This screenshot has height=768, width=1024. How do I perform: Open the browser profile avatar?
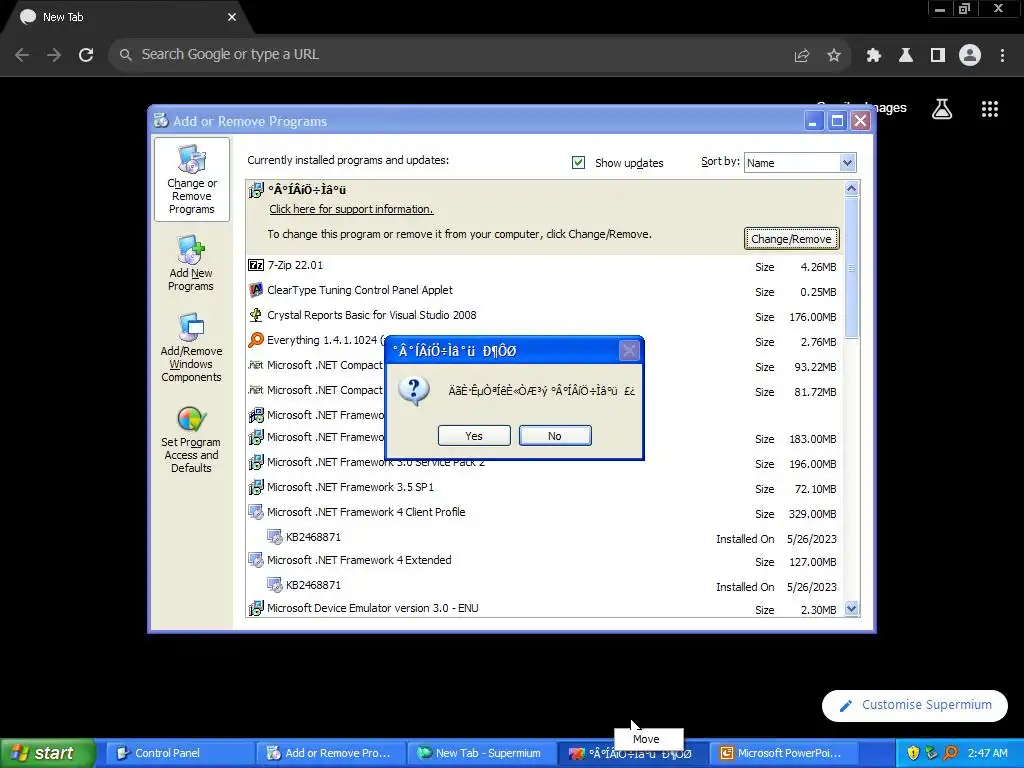[x=970, y=55]
